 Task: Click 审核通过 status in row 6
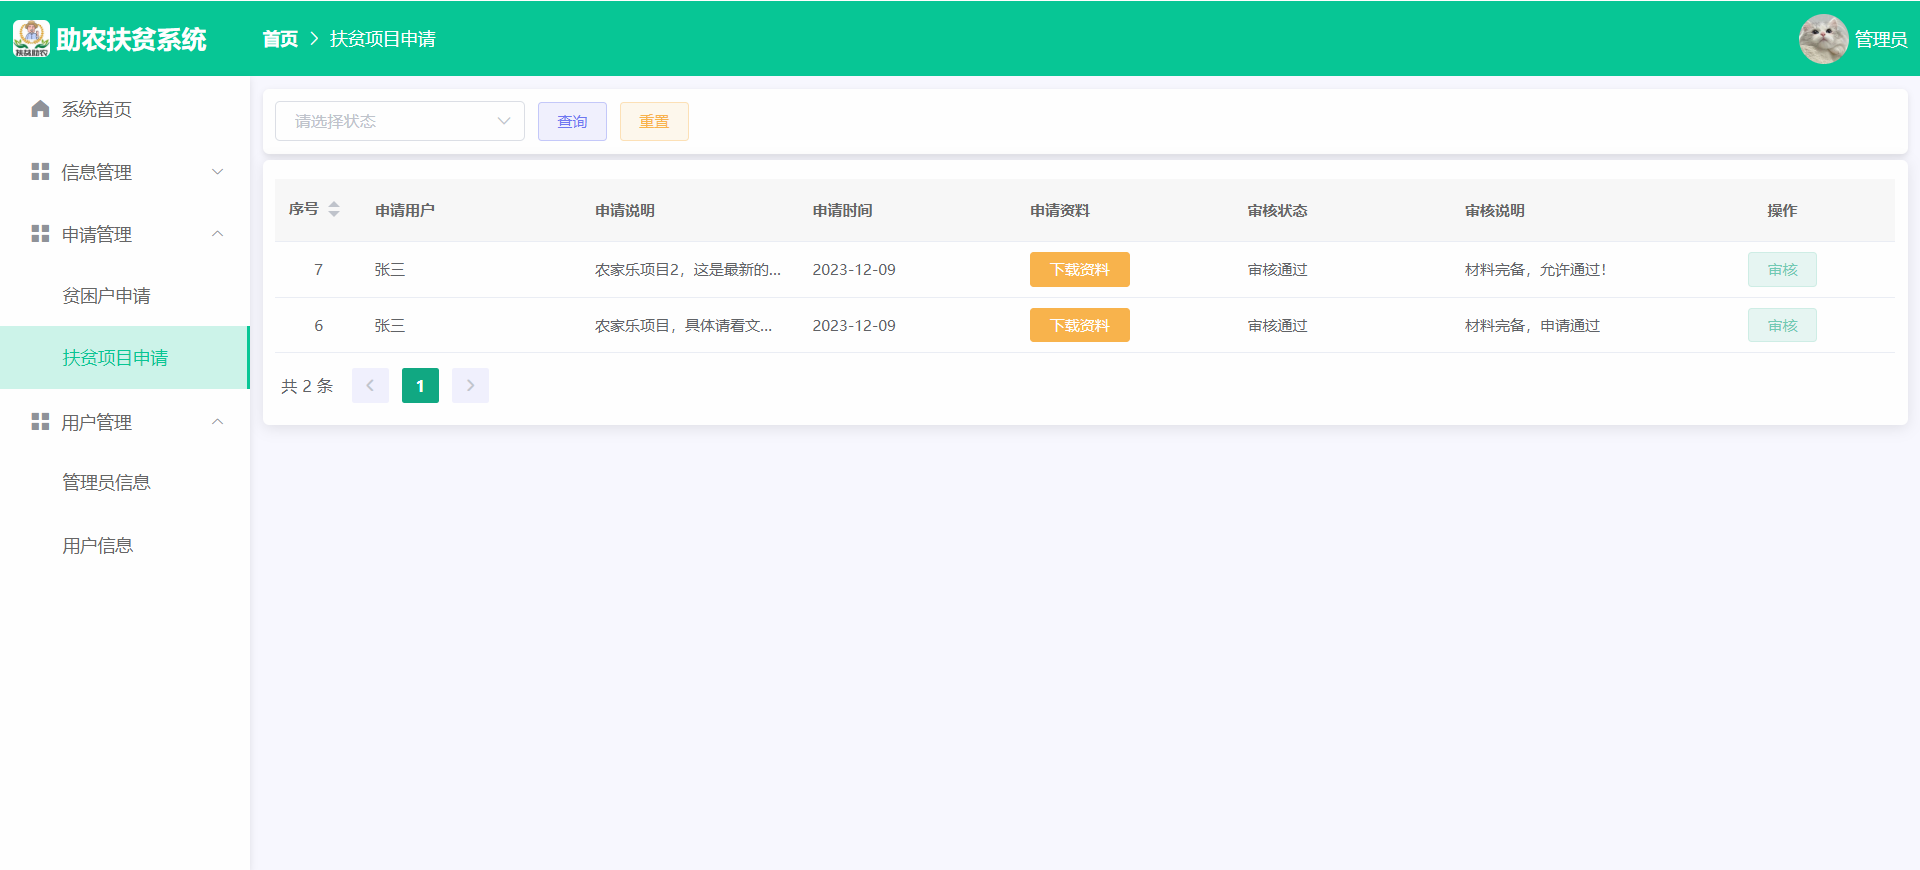pos(1277,326)
